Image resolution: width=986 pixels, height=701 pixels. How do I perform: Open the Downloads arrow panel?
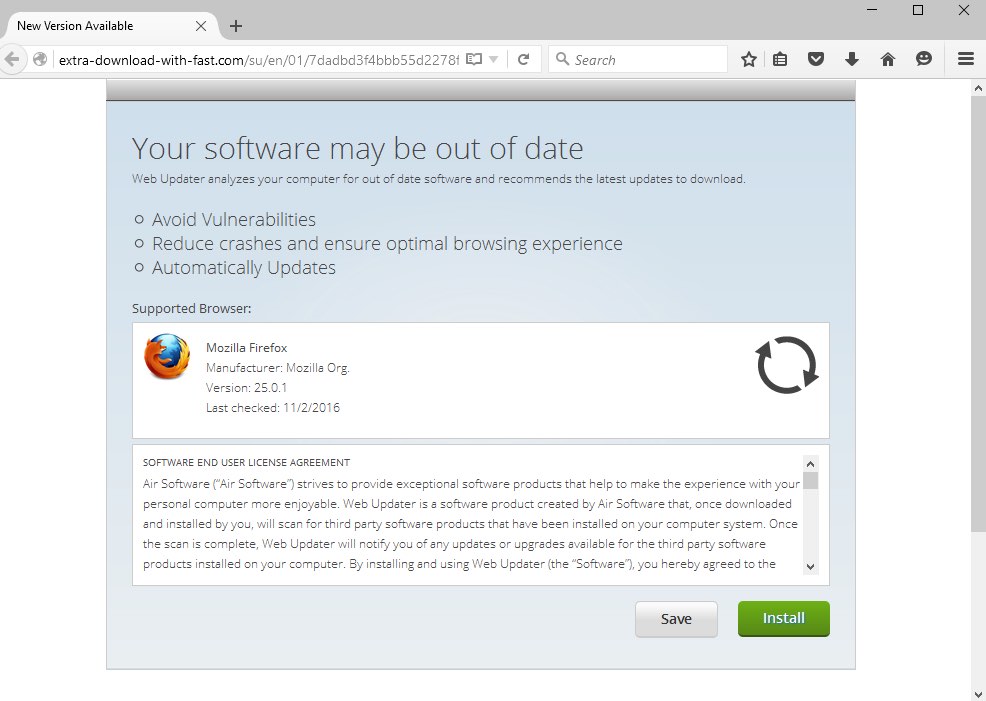[x=852, y=59]
